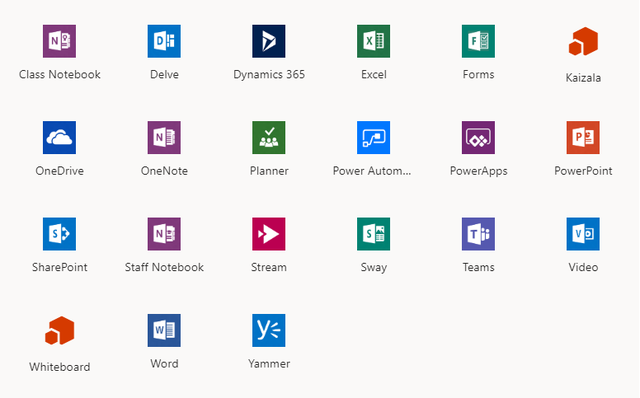
Task: Select the "Yammer" label text
Action: (x=269, y=363)
